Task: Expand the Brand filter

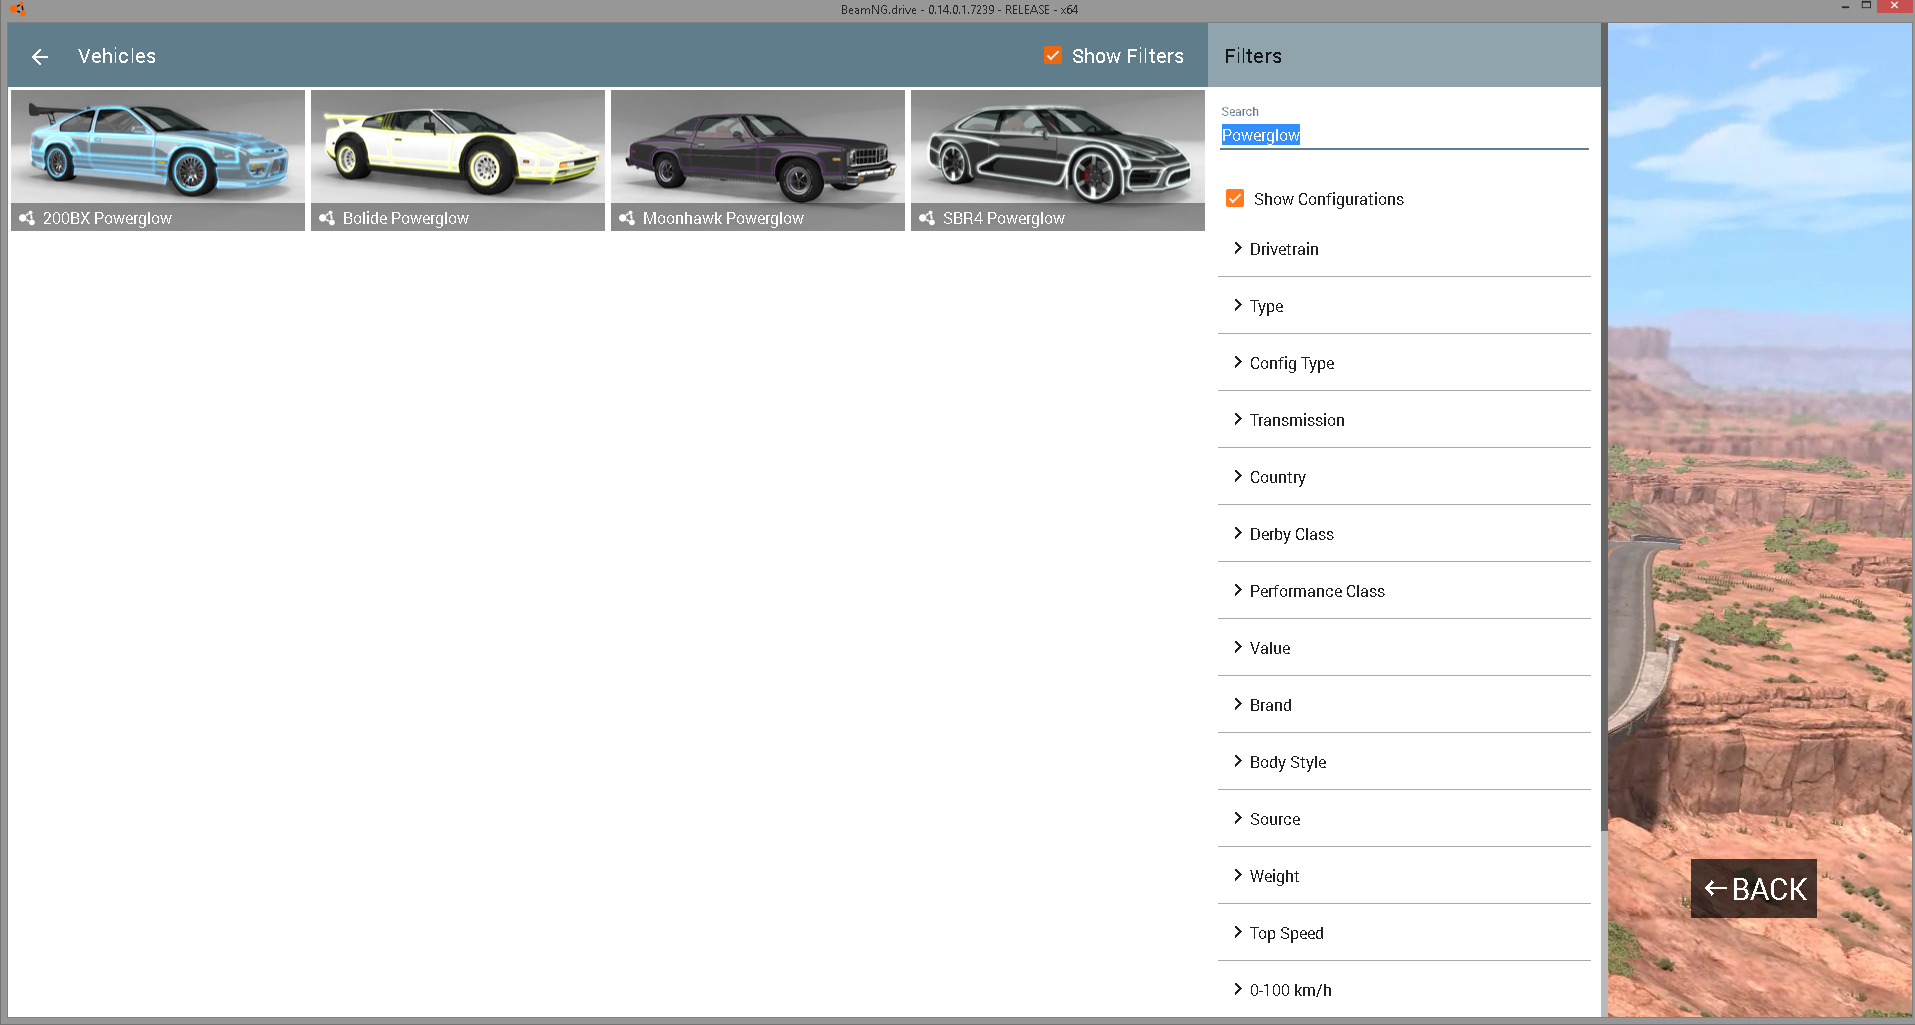Action: click(x=1404, y=705)
